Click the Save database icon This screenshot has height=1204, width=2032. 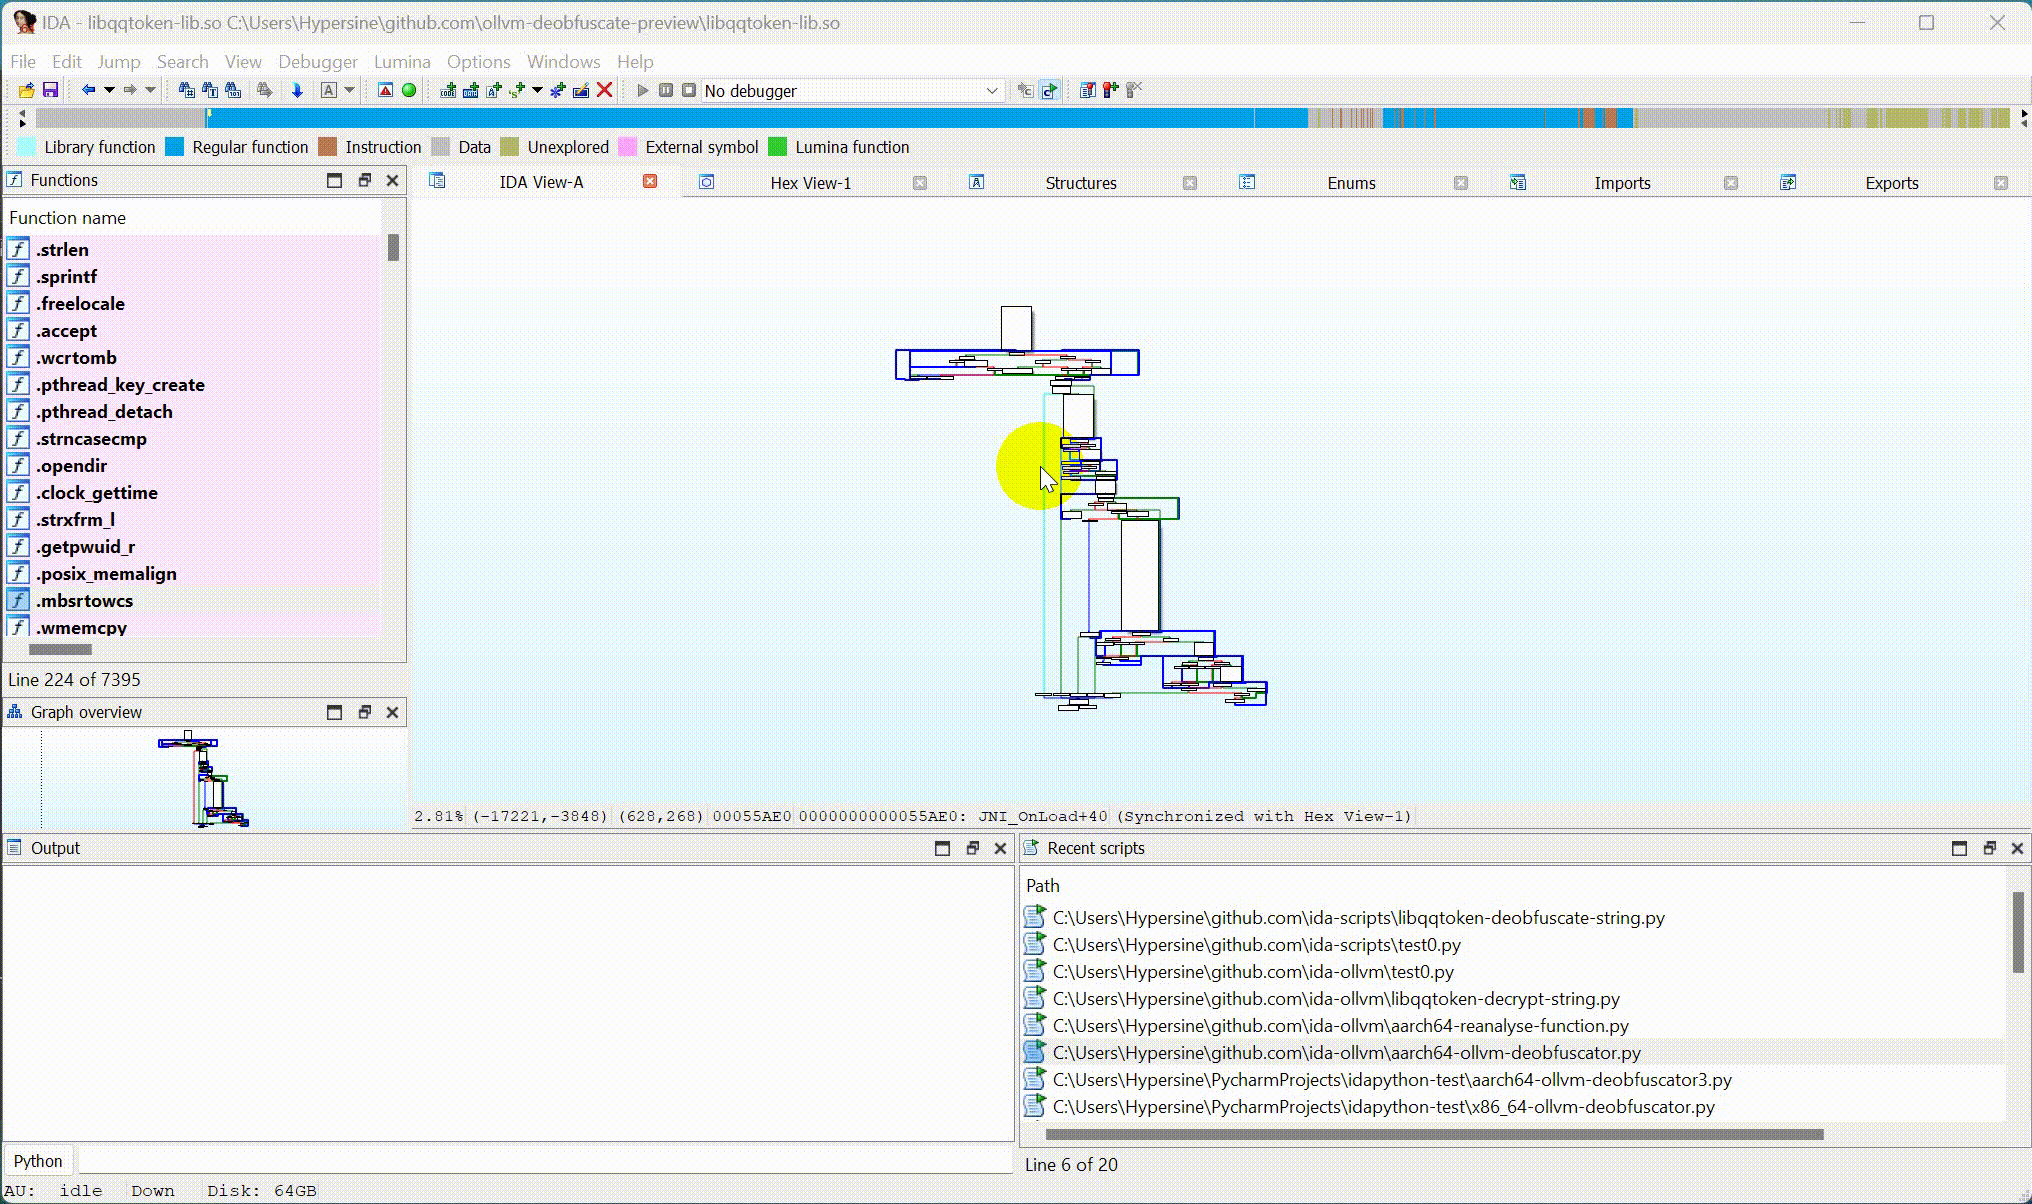coord(50,90)
